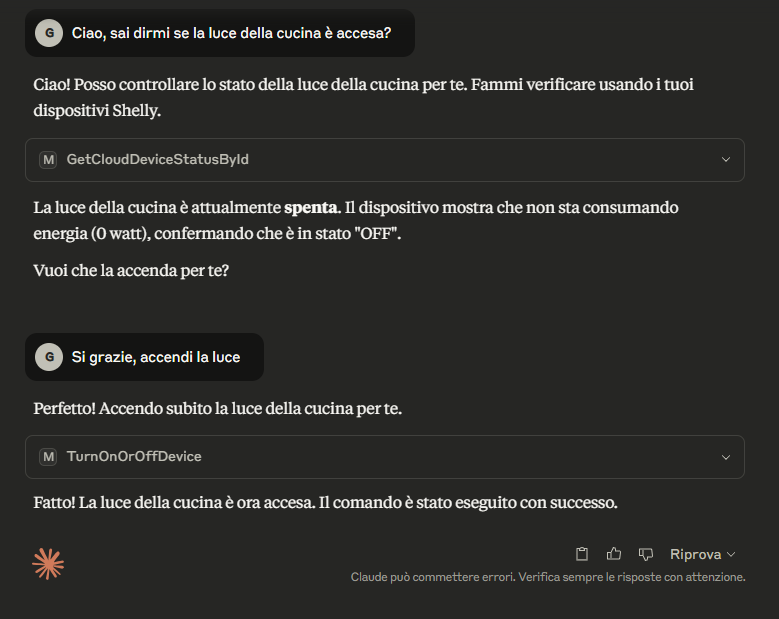Viewport: 779px width, 619px height.
Task: Click the G avatar beside 'Si grazie' message
Action: tap(49, 357)
